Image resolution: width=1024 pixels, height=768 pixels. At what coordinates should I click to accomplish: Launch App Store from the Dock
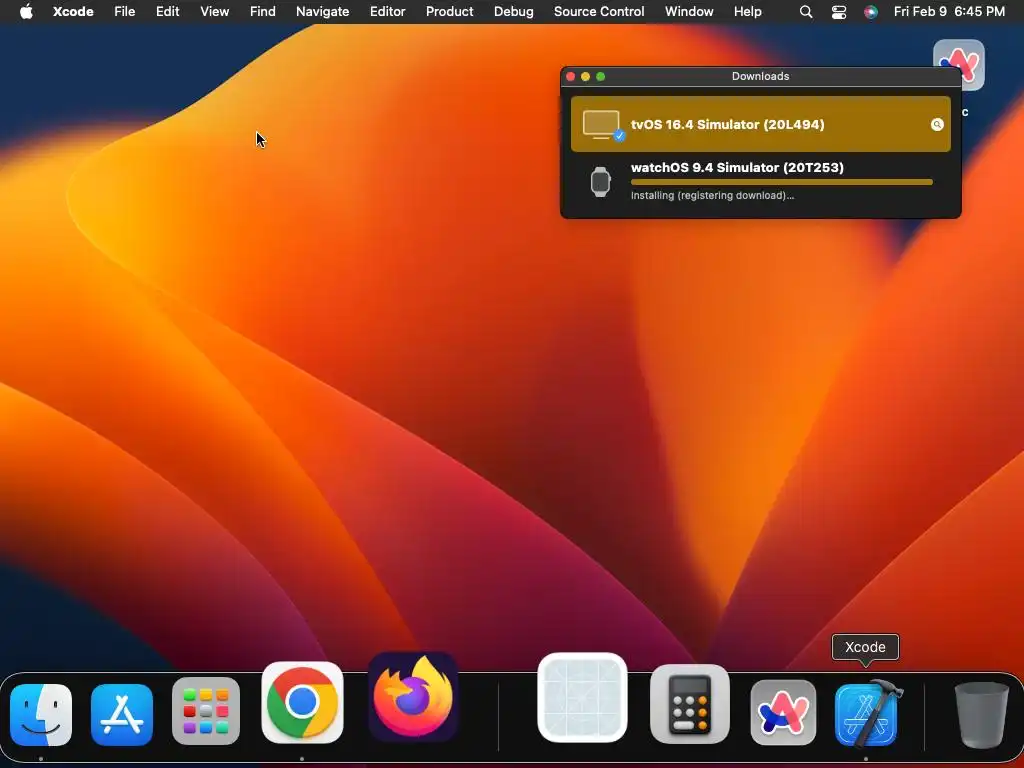pos(122,714)
